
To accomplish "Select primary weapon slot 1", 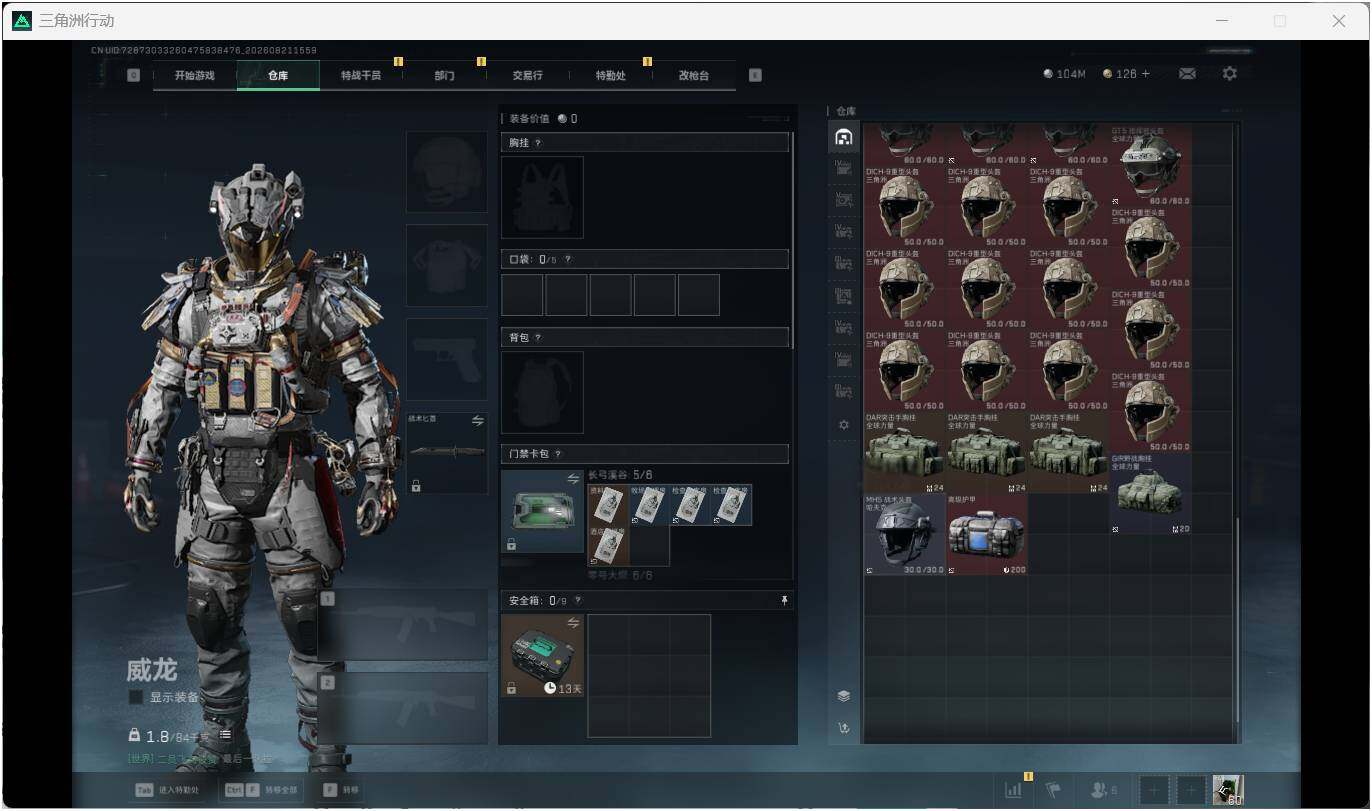I will point(403,625).
